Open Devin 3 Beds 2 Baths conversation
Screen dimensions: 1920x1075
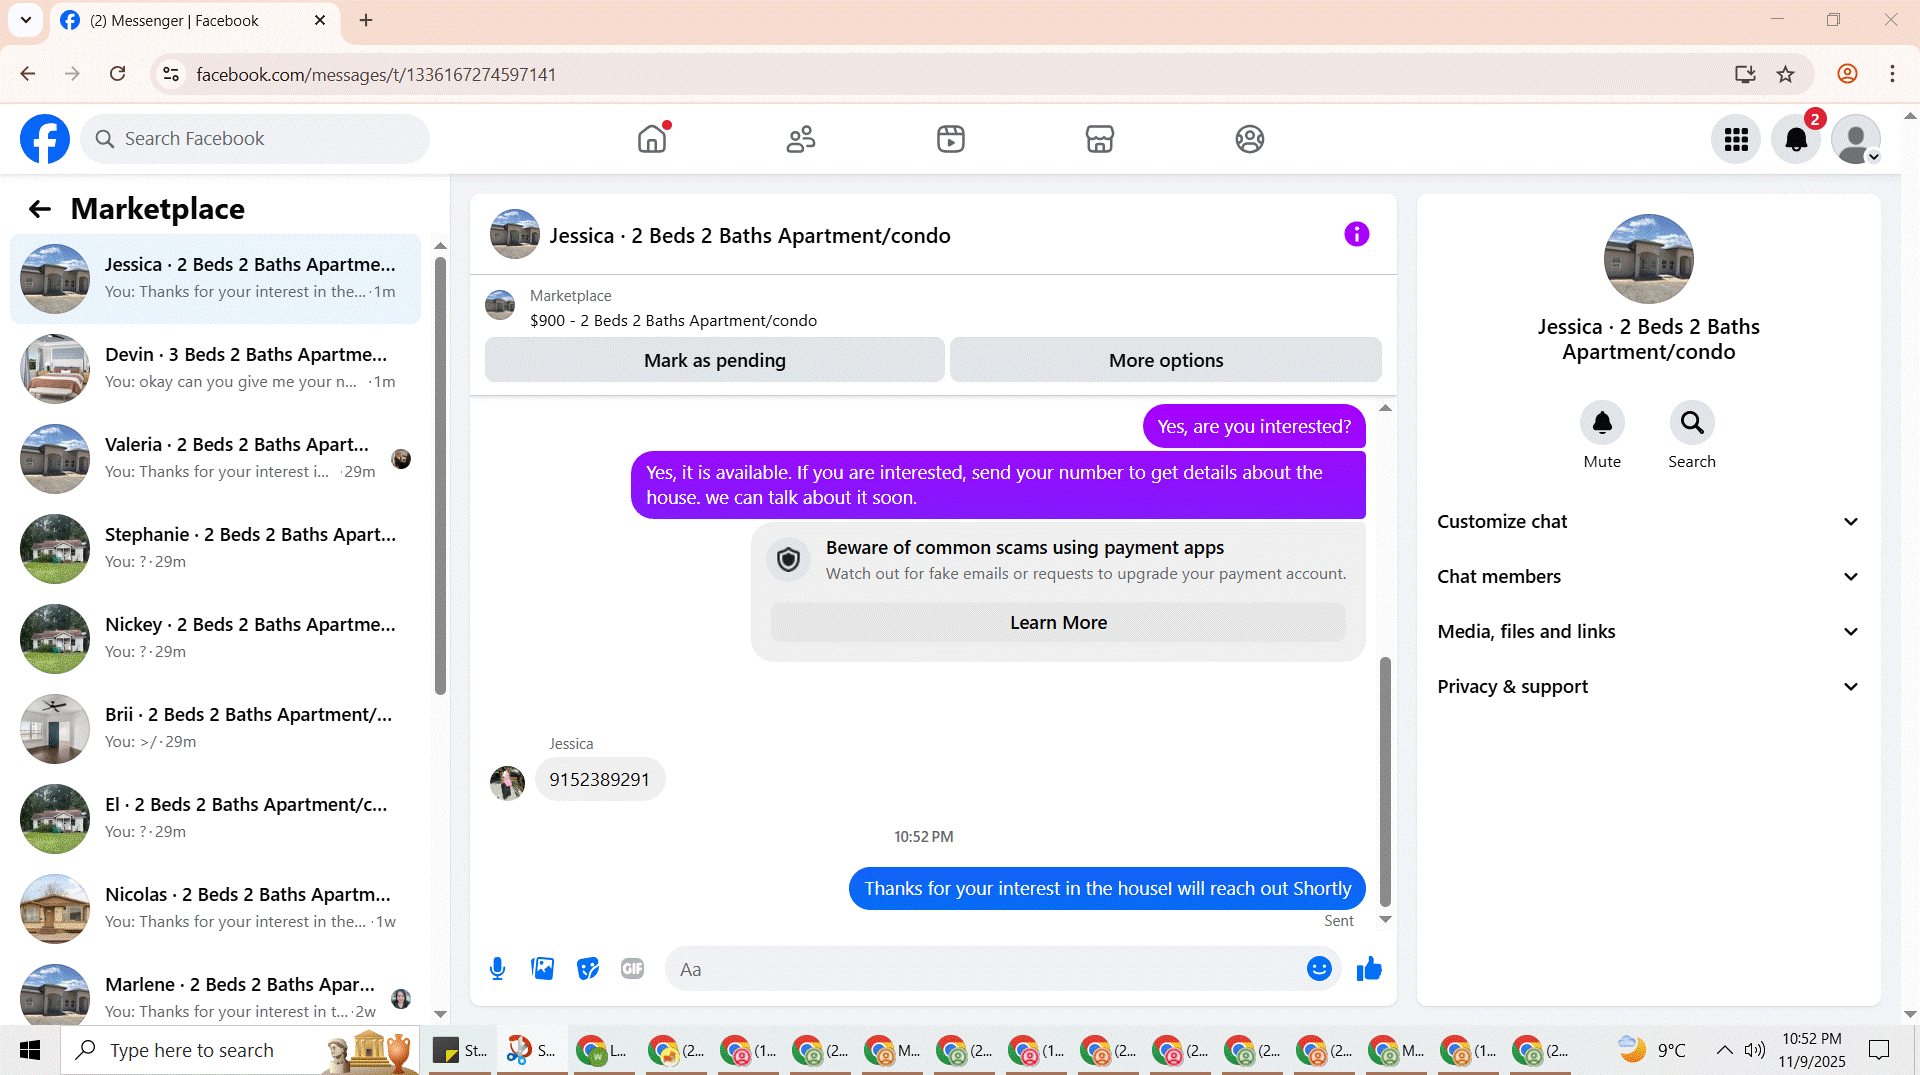click(x=215, y=369)
